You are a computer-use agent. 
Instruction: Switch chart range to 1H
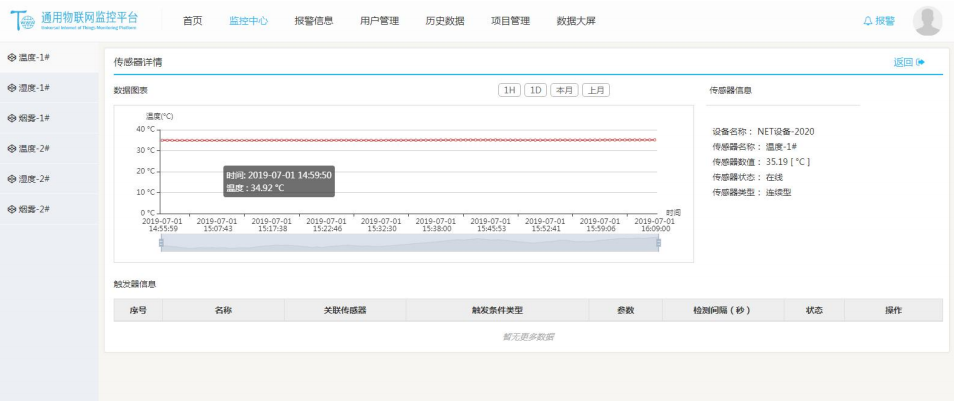[x=509, y=90]
